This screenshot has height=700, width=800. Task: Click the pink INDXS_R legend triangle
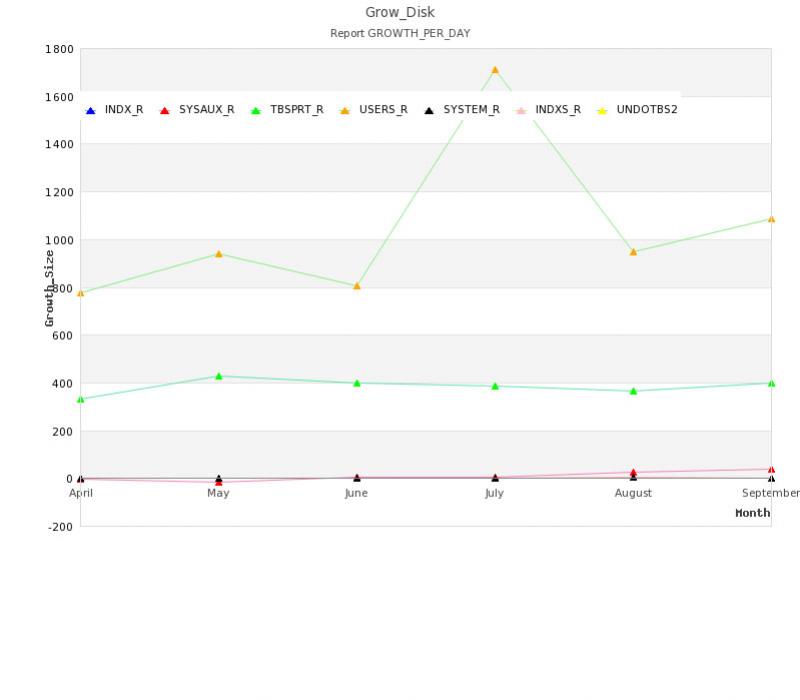[x=521, y=111]
